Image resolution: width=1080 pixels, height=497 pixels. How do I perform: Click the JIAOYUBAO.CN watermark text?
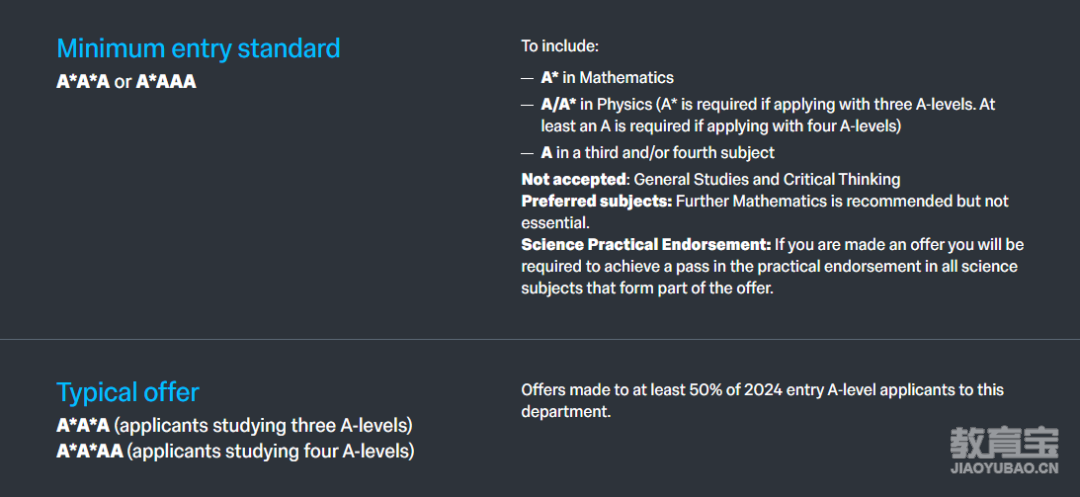[1004, 470]
